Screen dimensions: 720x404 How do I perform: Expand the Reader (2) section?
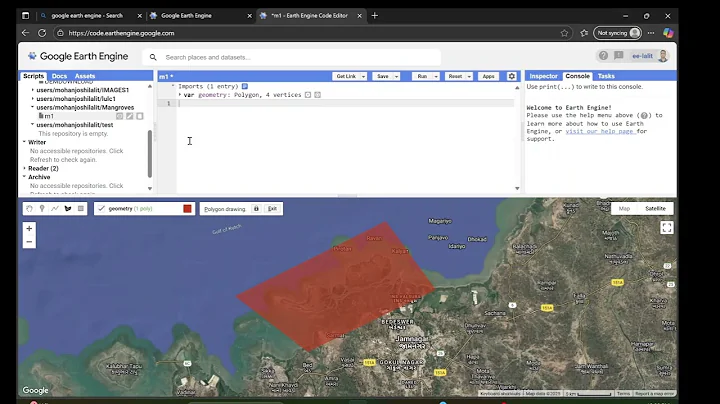pos(24,168)
